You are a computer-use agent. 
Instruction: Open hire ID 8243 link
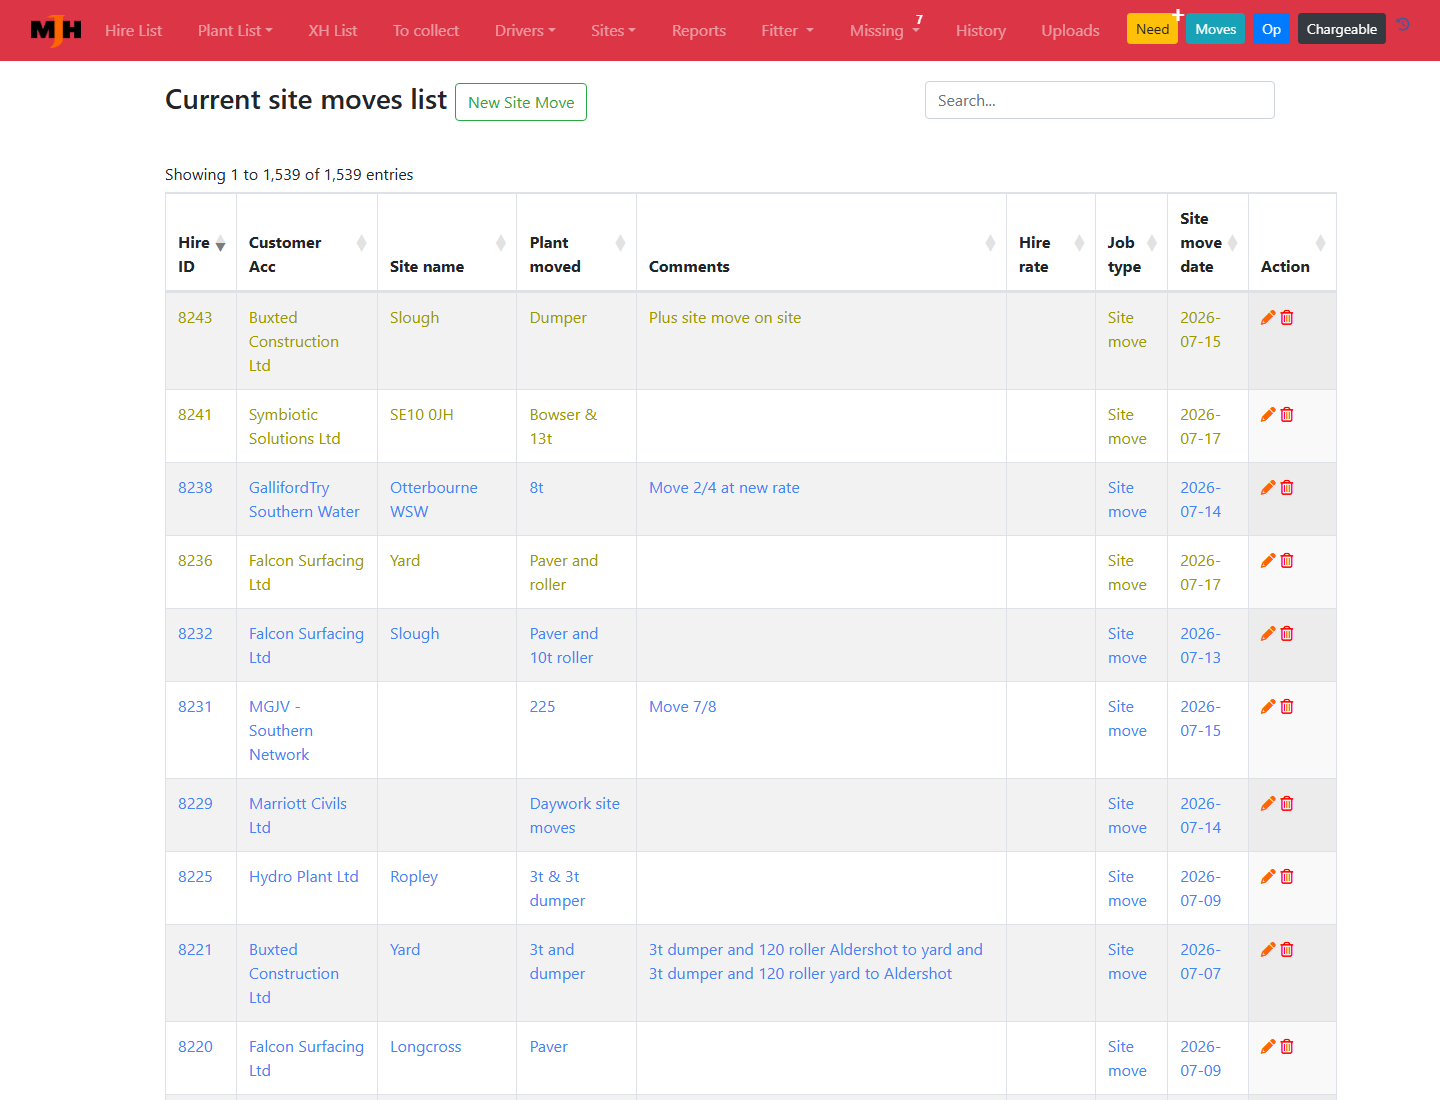click(x=195, y=317)
